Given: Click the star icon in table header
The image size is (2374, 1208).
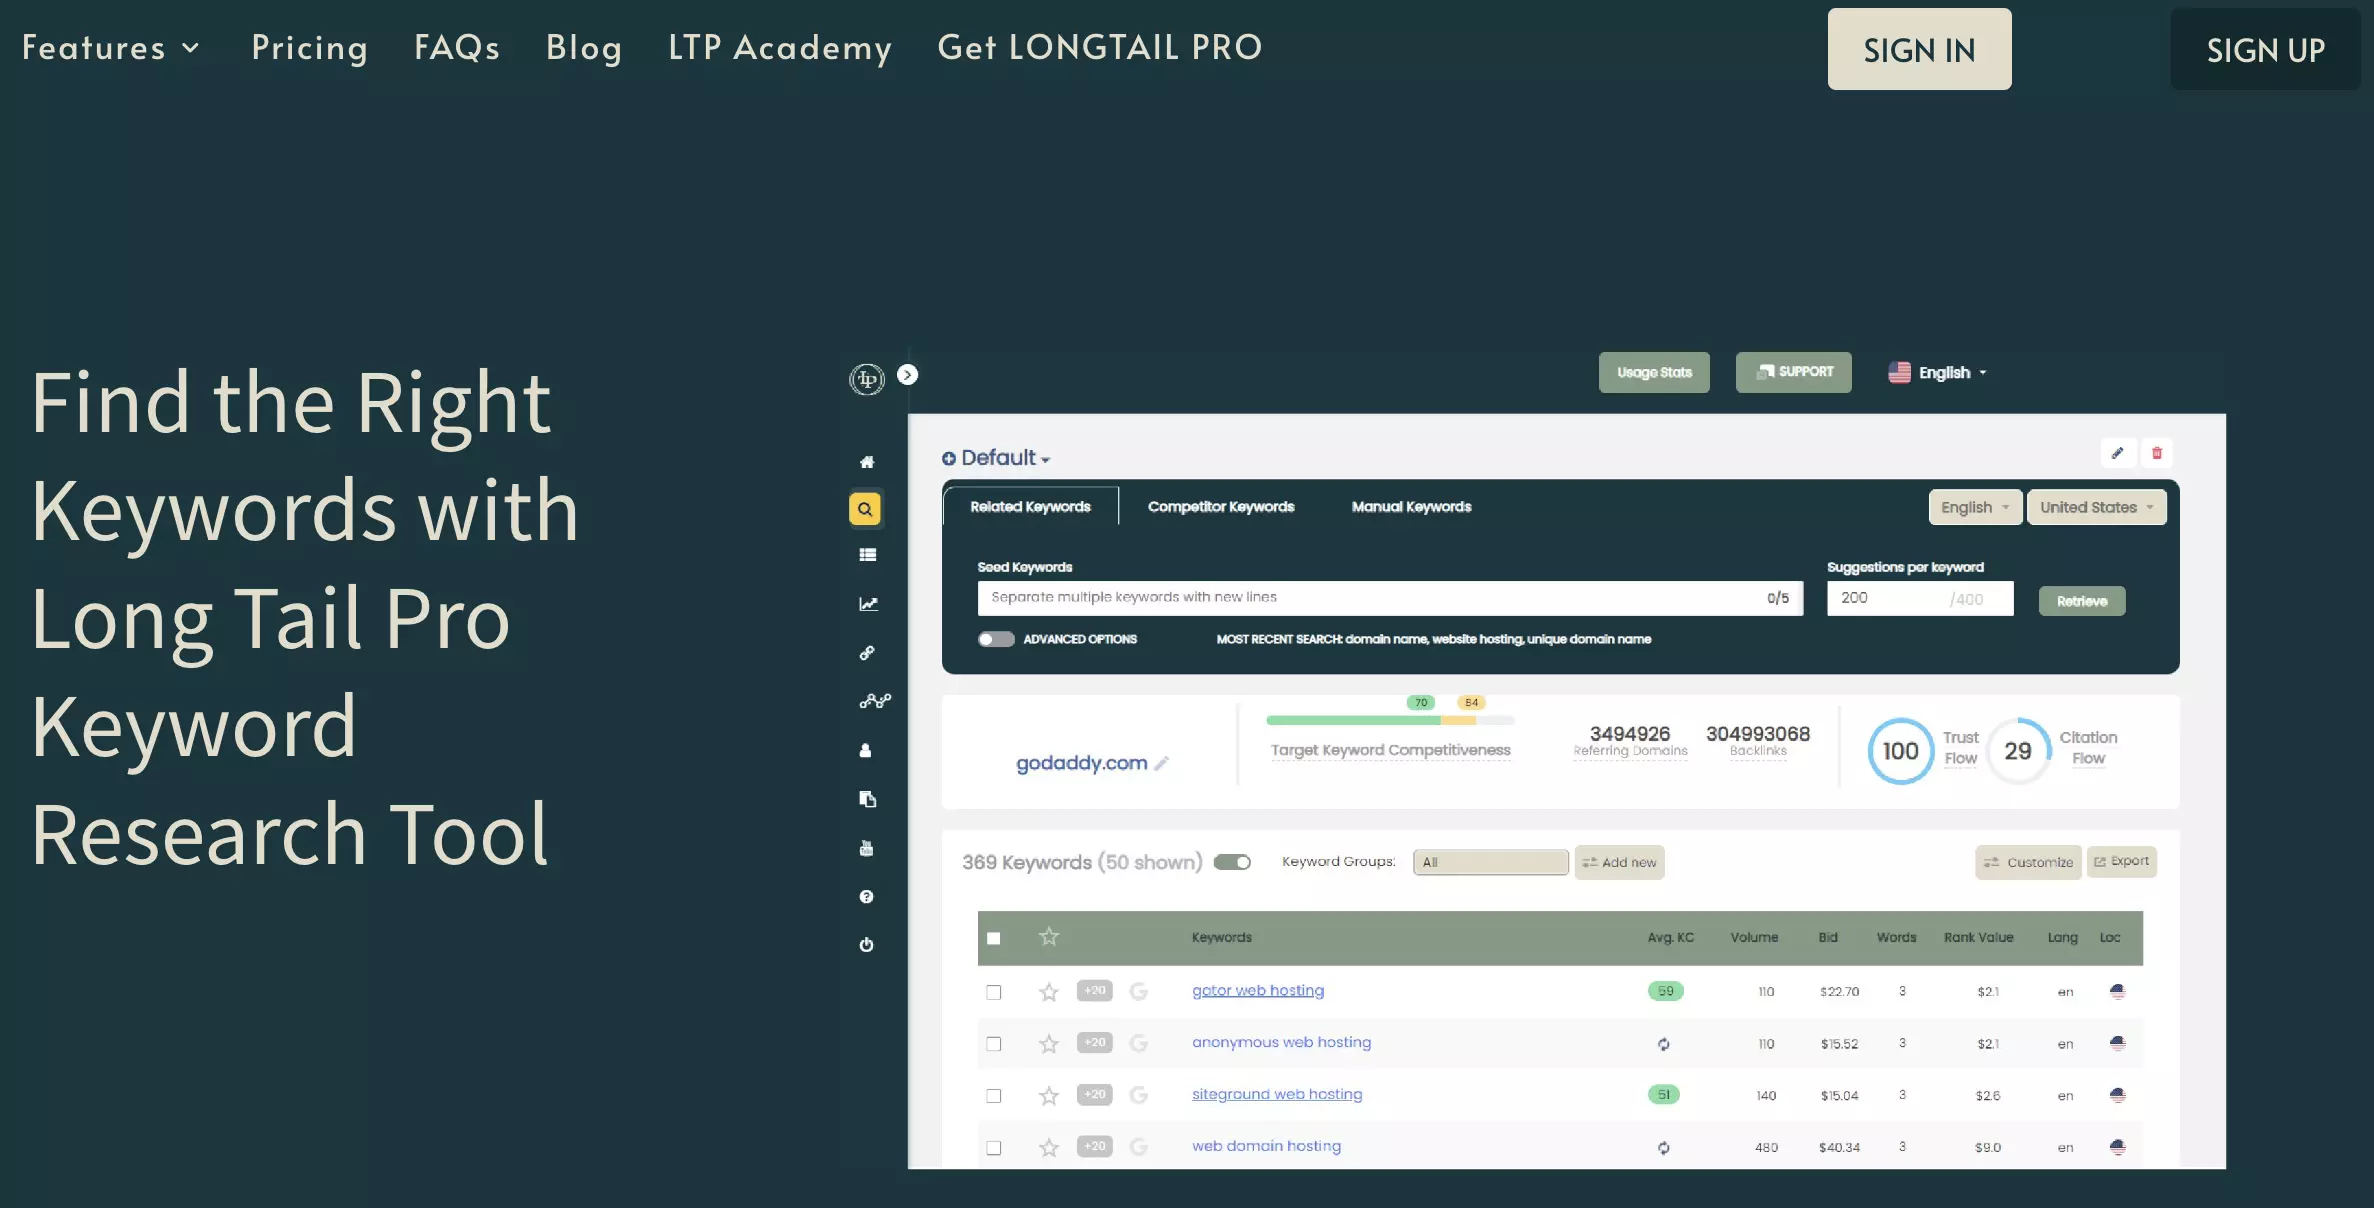Looking at the screenshot, I should point(1048,937).
